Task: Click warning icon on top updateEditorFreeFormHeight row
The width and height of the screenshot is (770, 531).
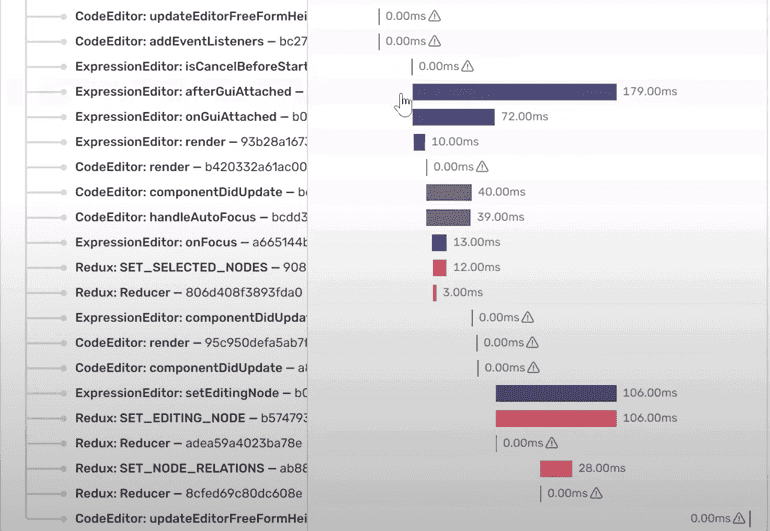Action: (x=435, y=16)
